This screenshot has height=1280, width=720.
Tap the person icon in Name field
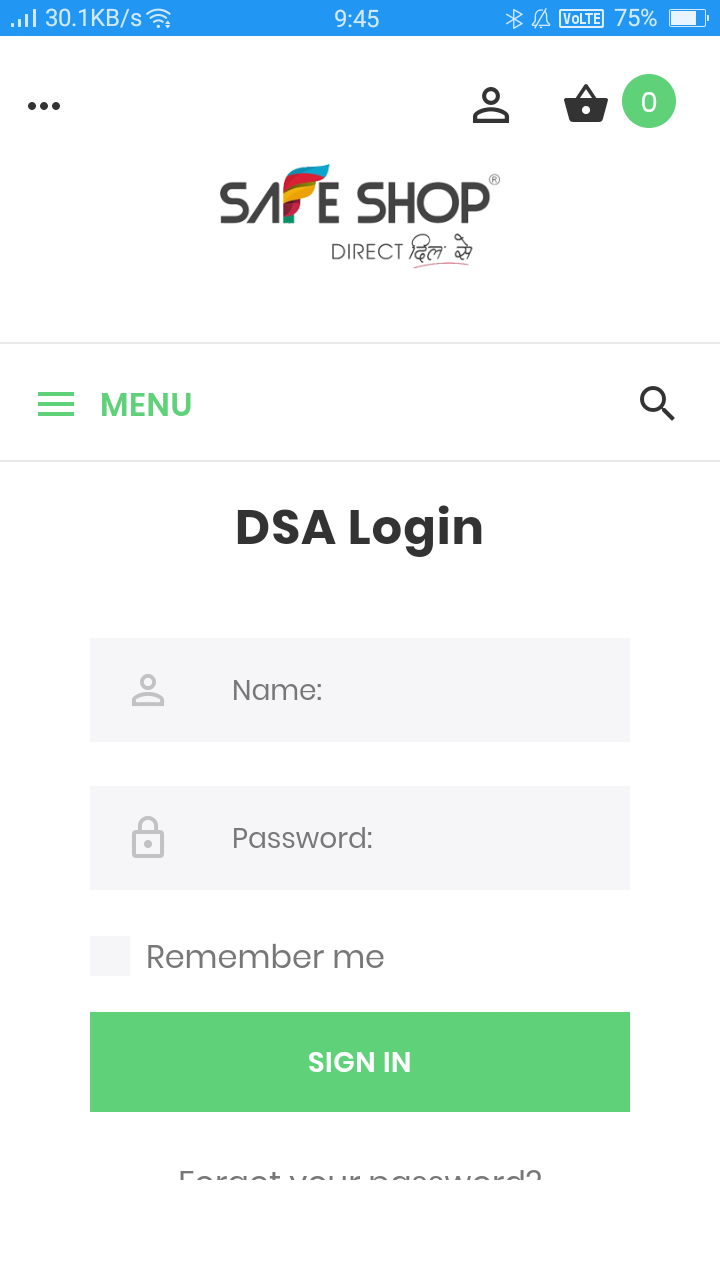coord(148,690)
